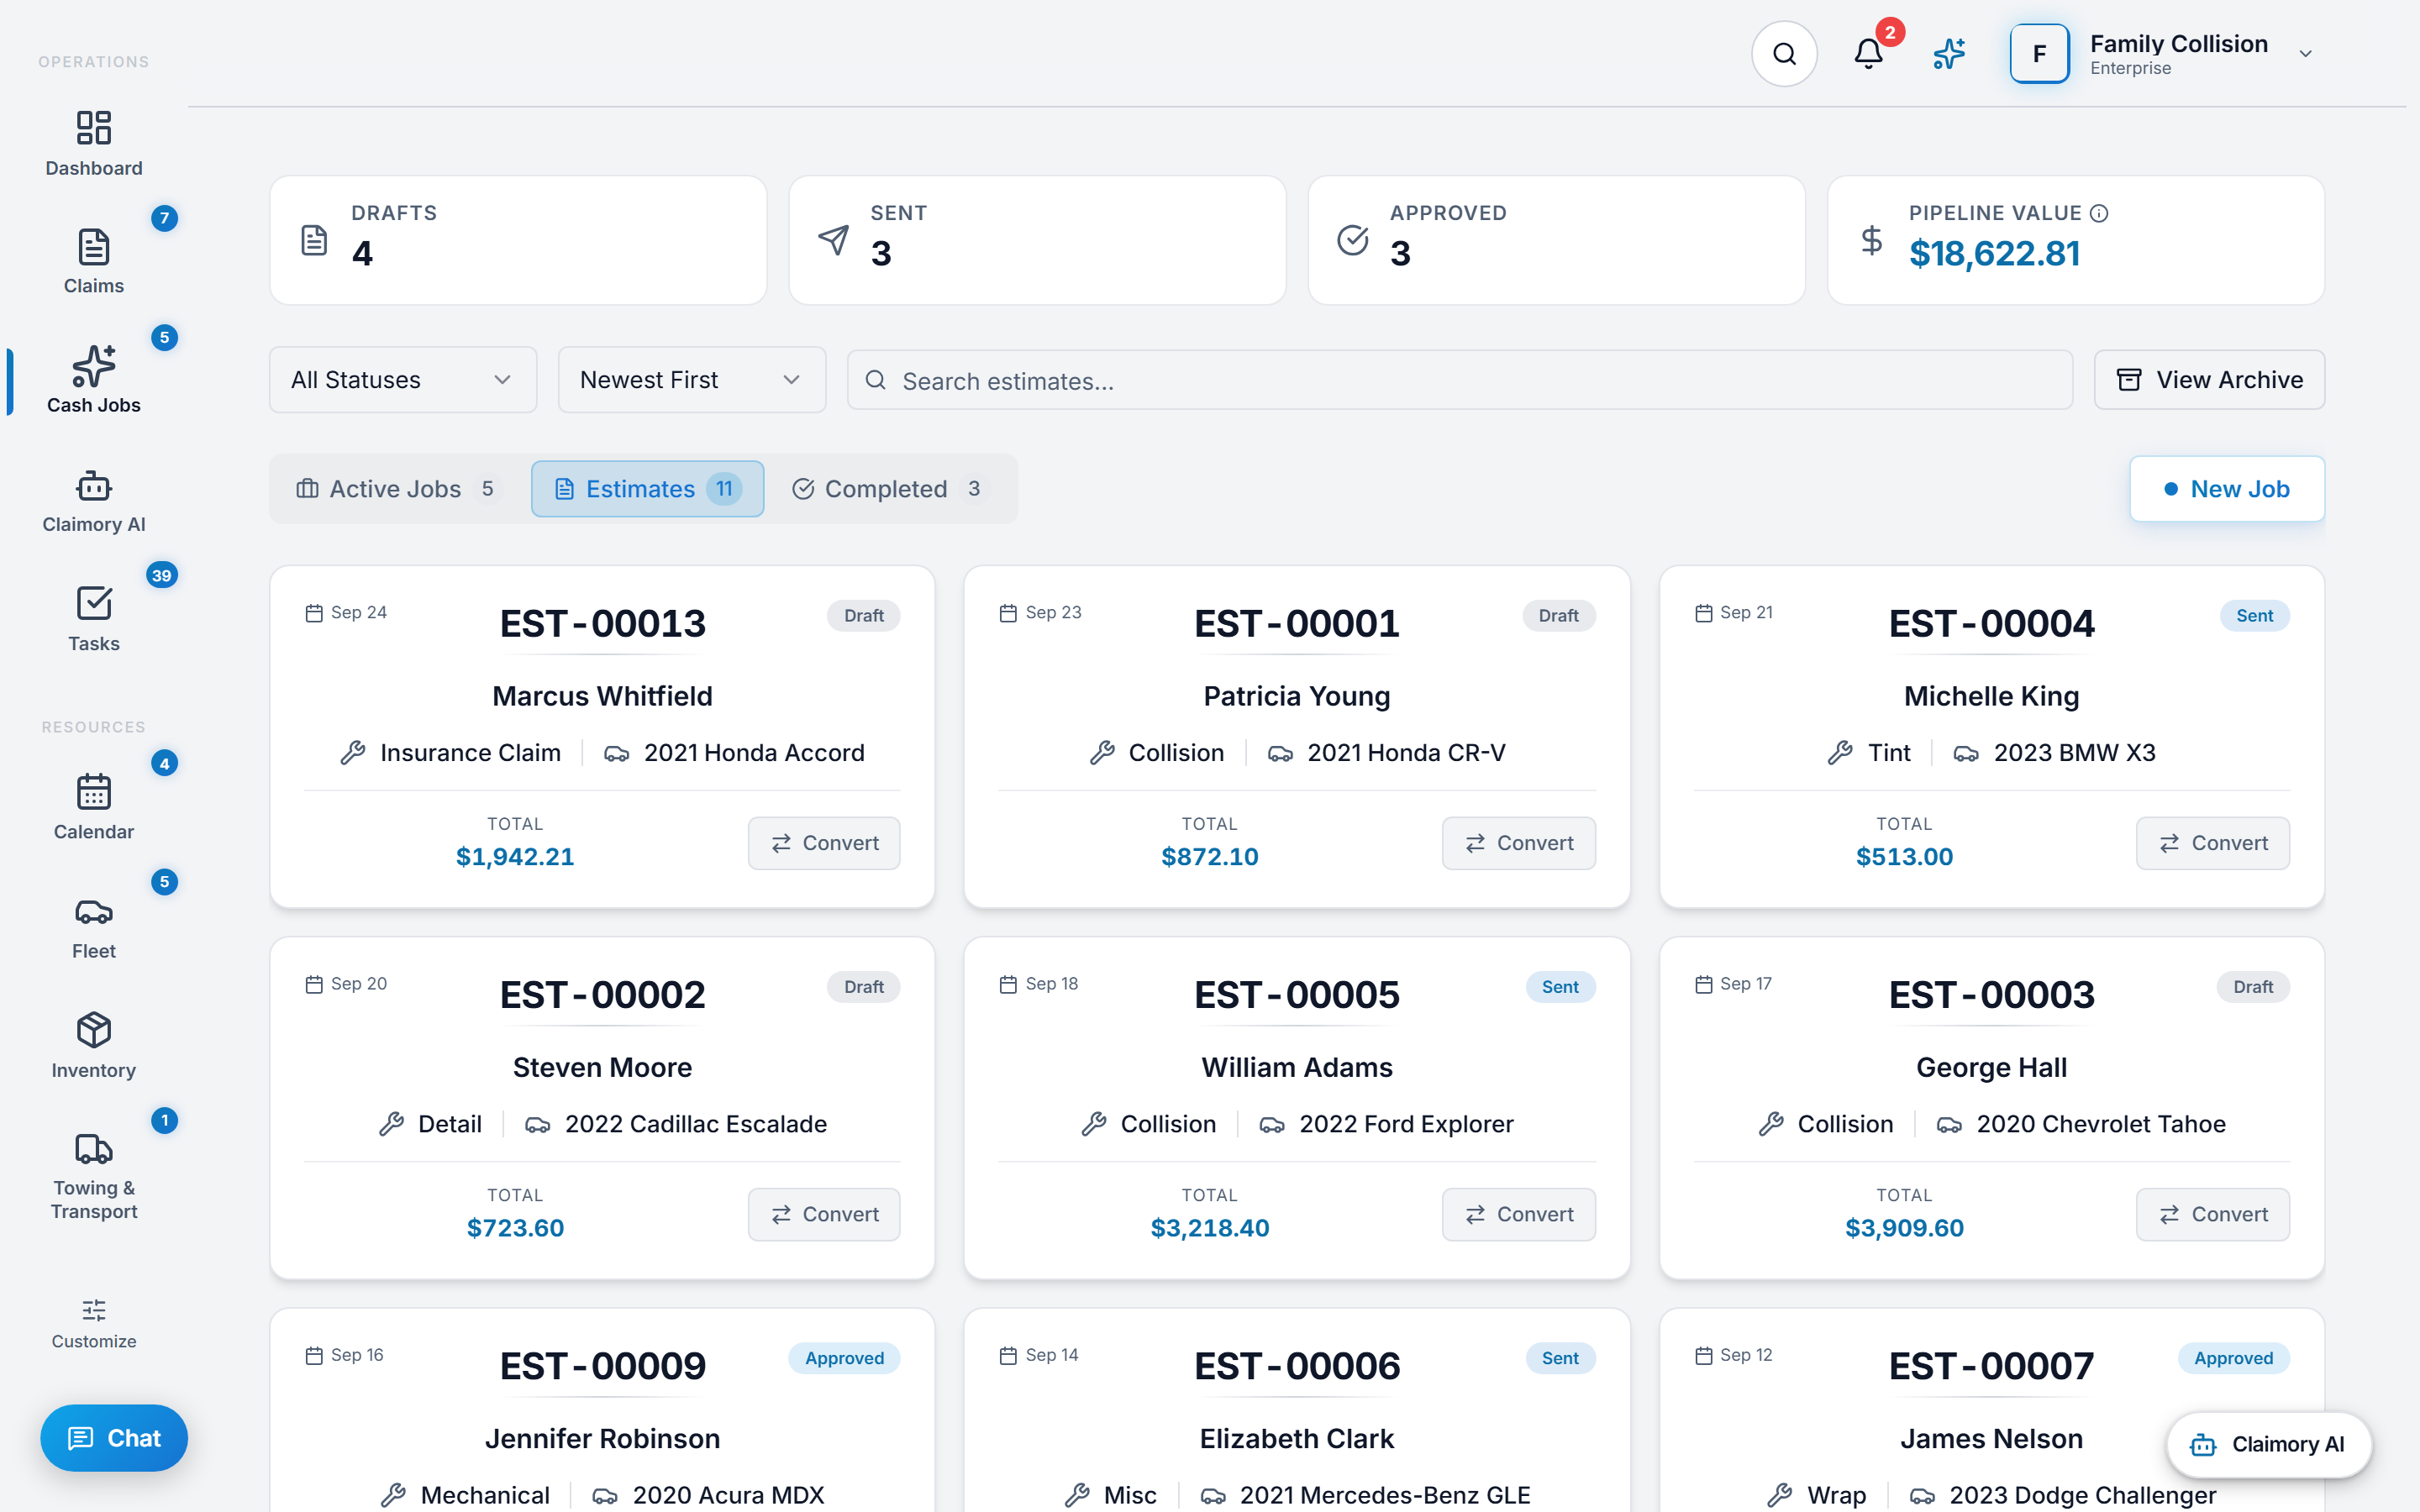Click the View Archive button
This screenshot has width=2420, height=1512.
(2209, 380)
